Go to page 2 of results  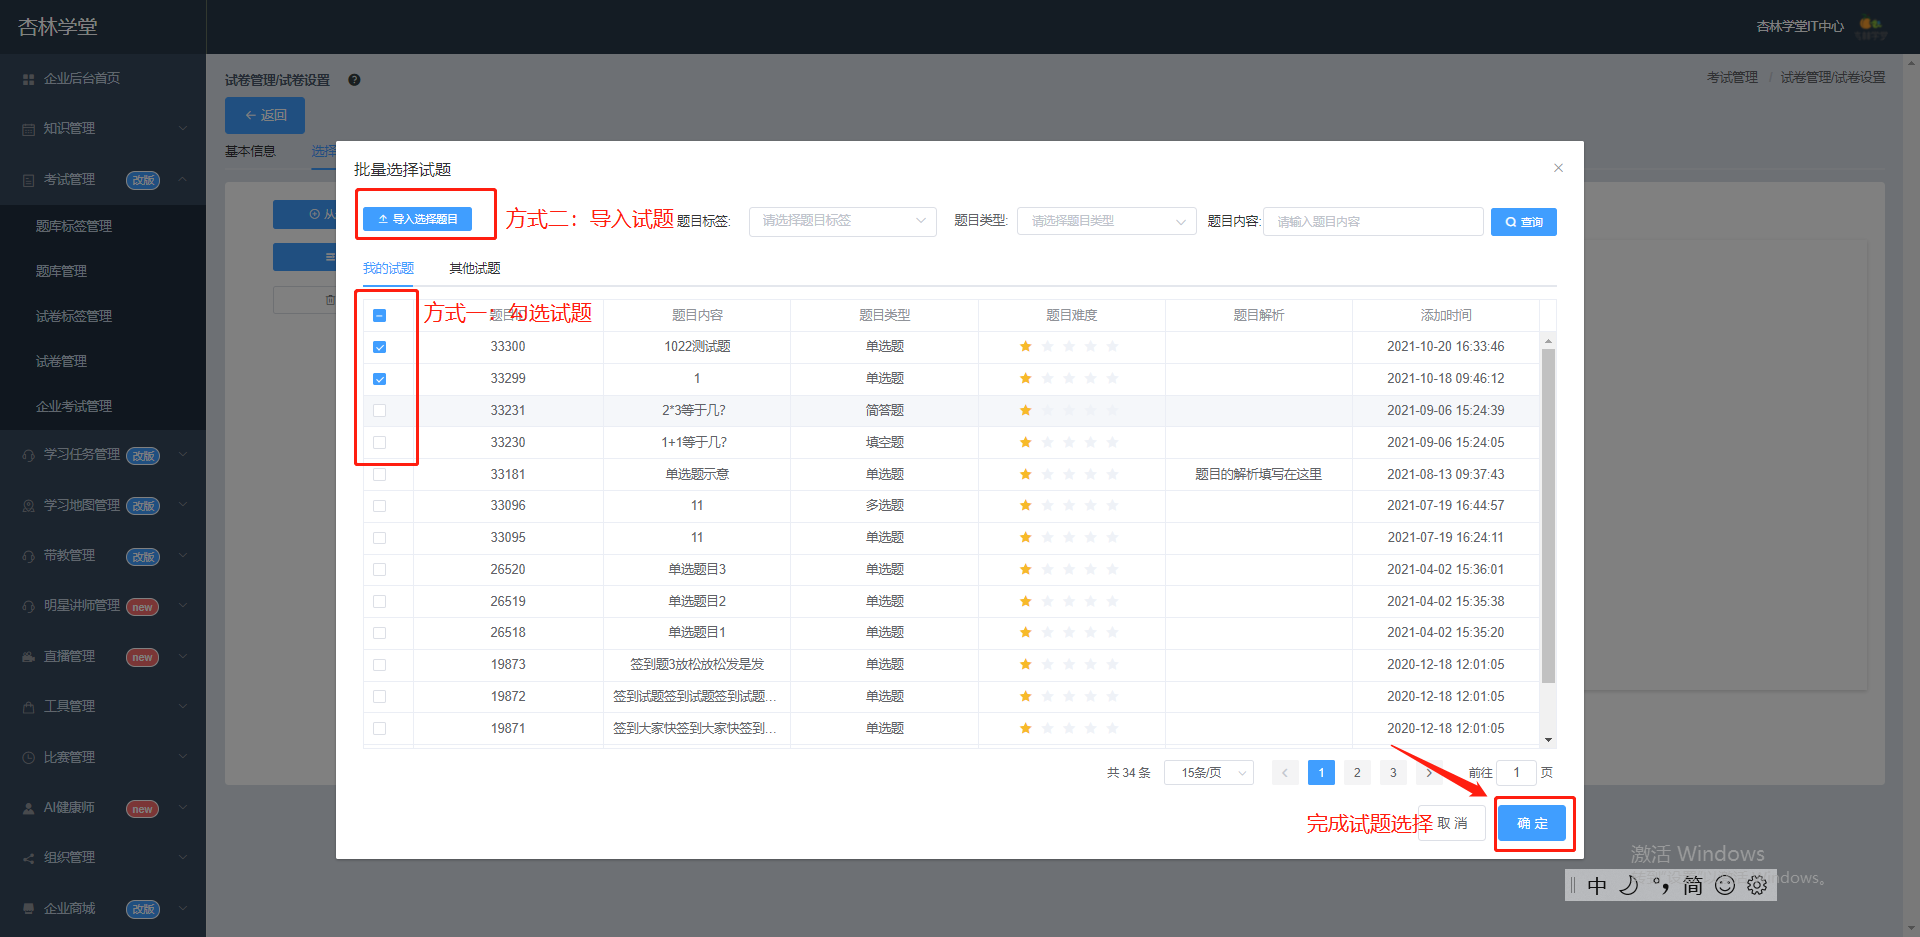(x=1357, y=773)
